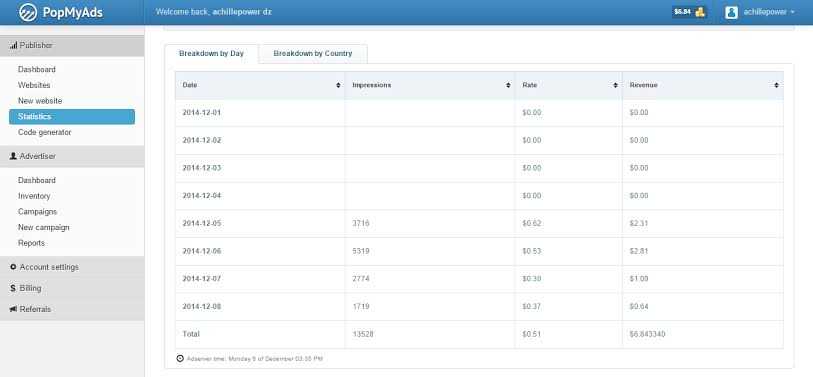
Task: Open Reports under Advertiser
Action: [31, 243]
